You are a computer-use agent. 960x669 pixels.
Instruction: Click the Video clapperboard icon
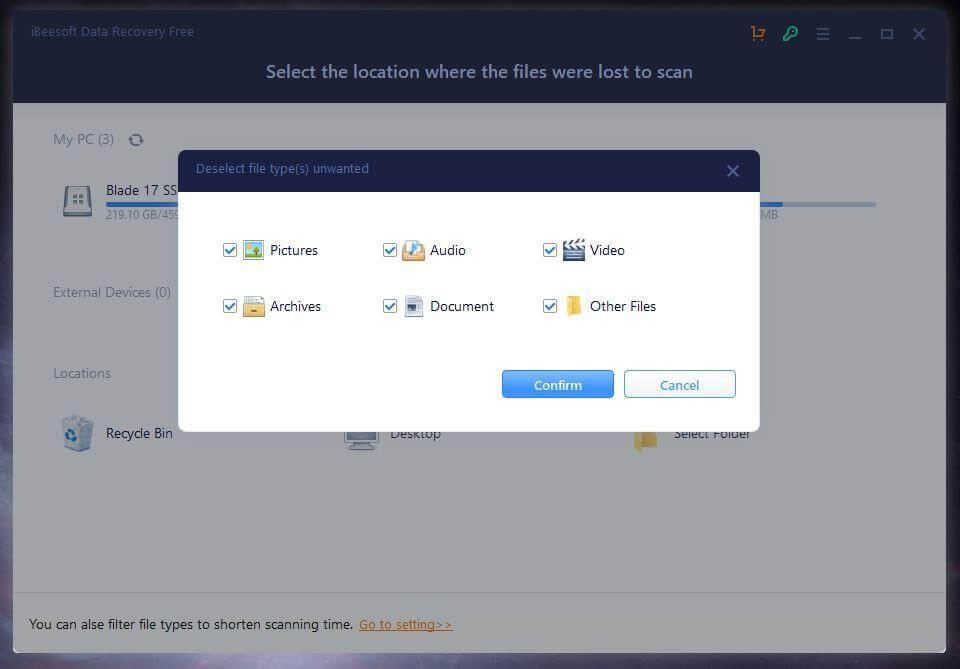tap(573, 250)
